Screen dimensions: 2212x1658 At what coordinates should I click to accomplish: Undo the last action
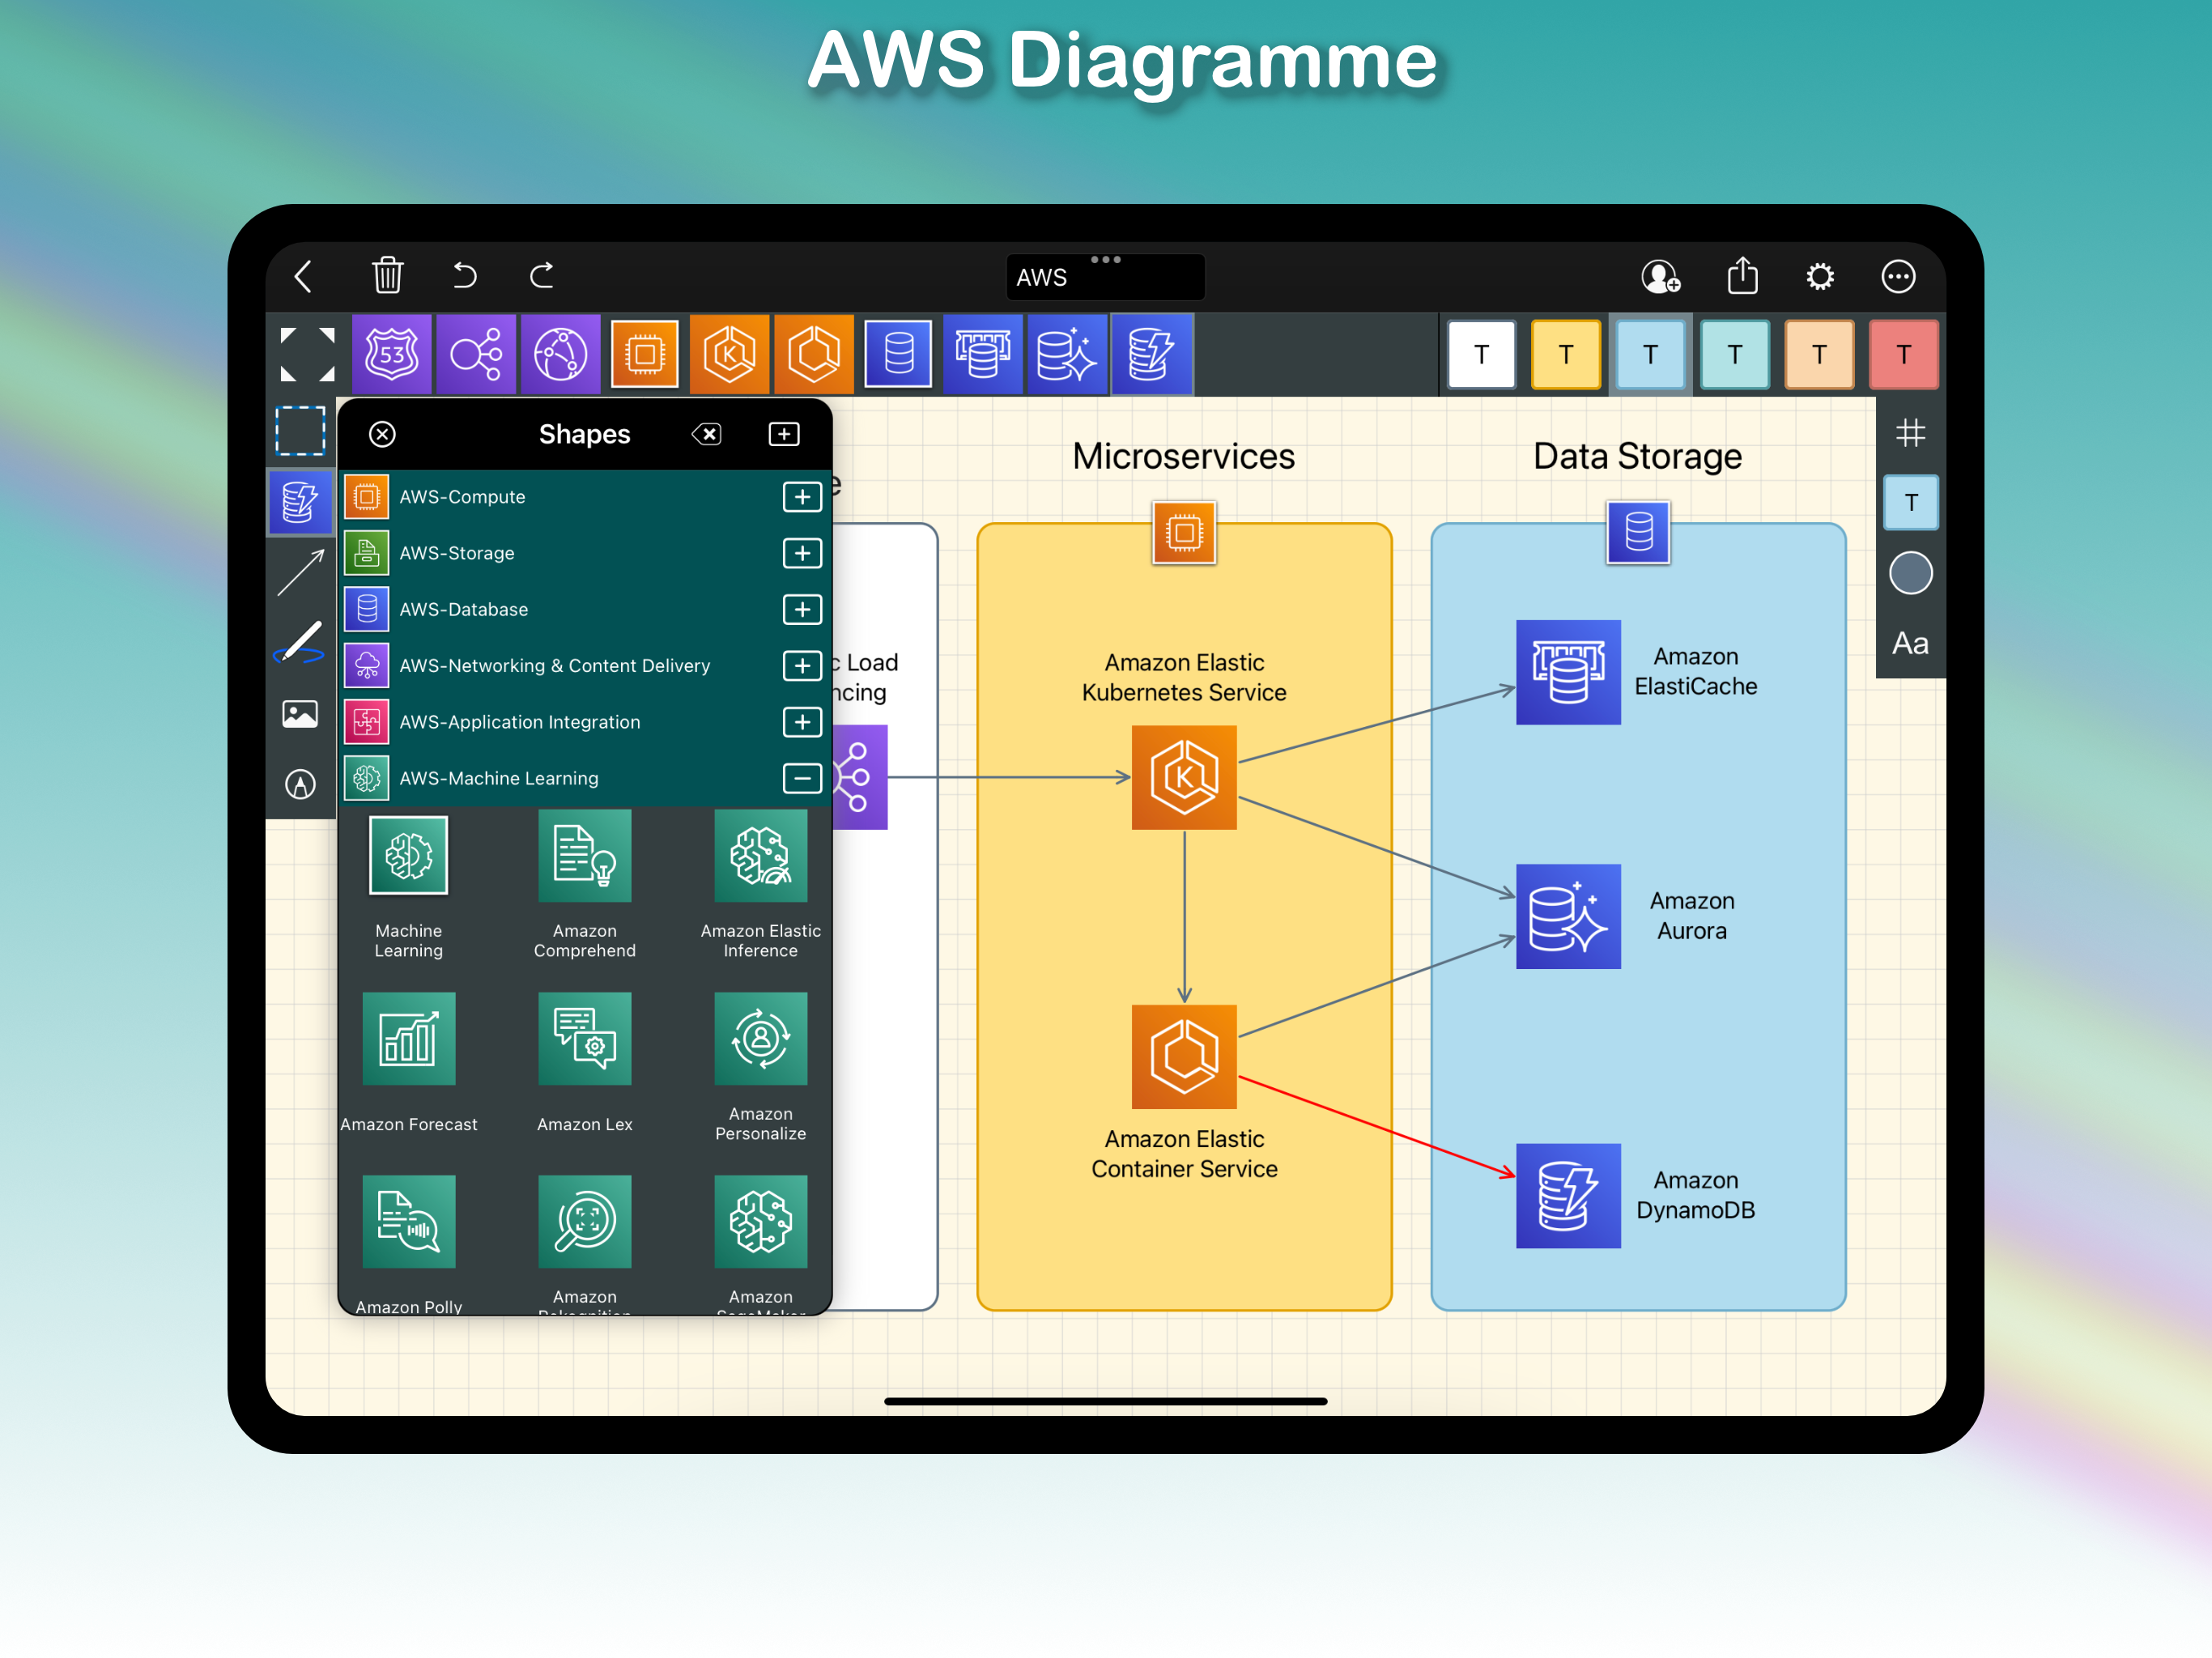[464, 275]
